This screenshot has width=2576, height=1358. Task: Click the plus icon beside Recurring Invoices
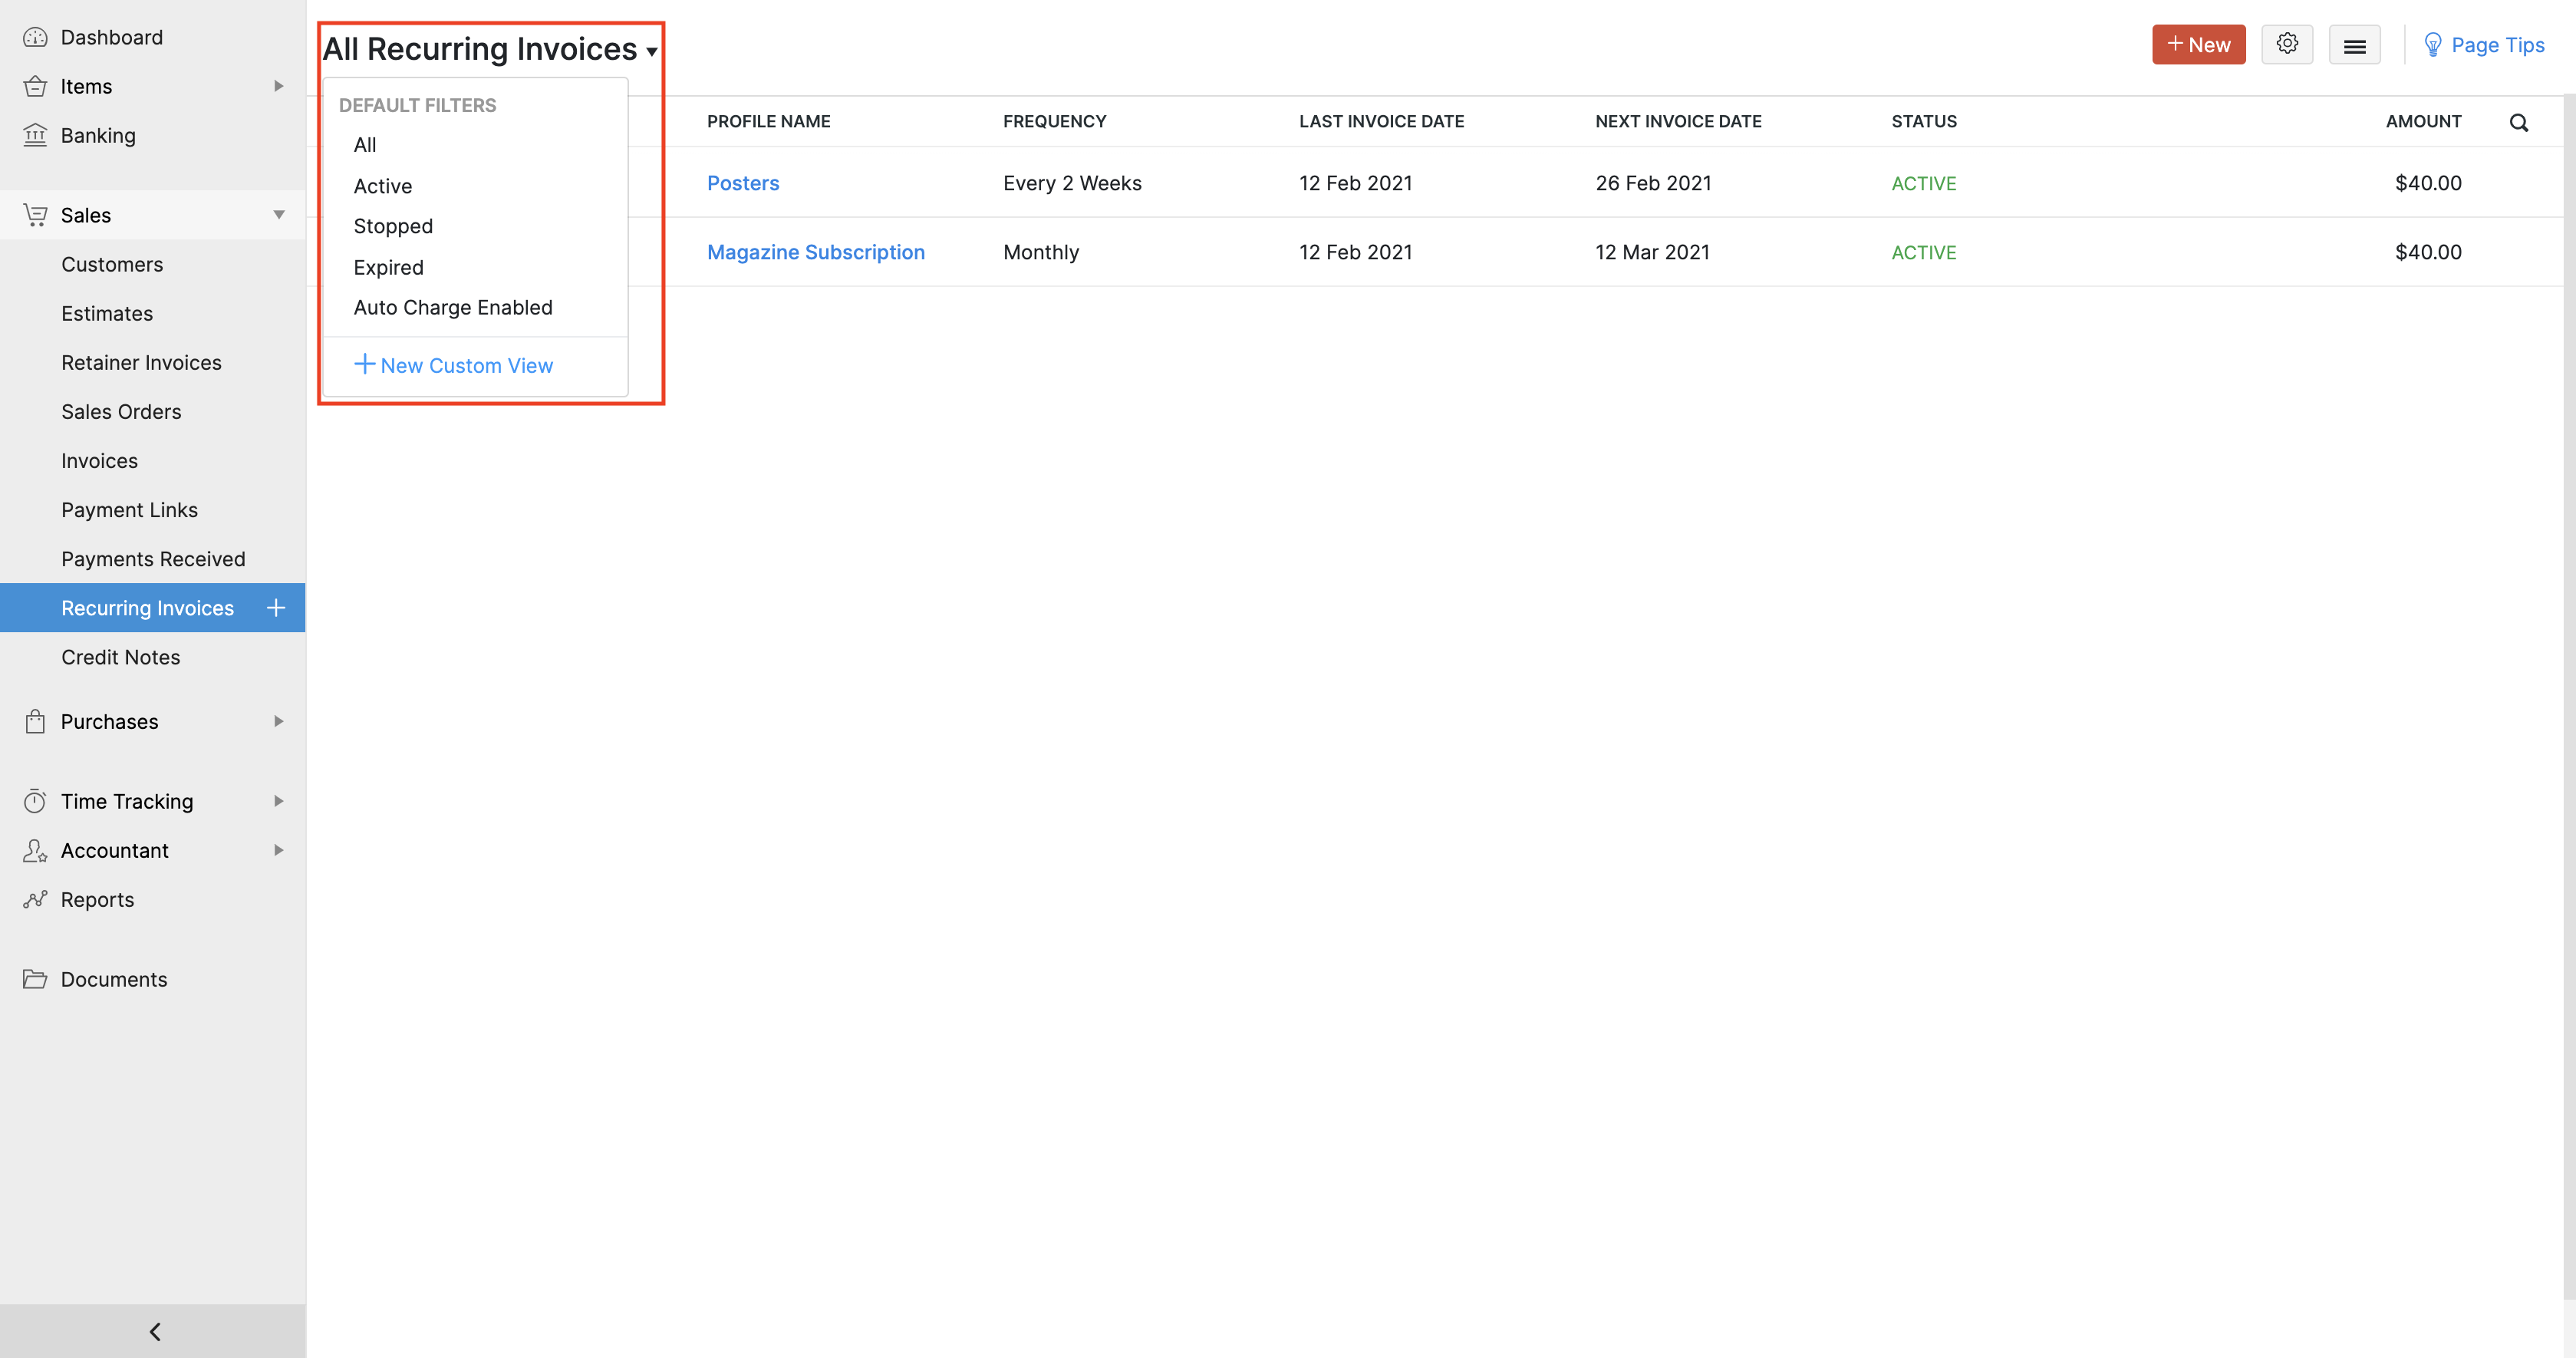point(276,607)
